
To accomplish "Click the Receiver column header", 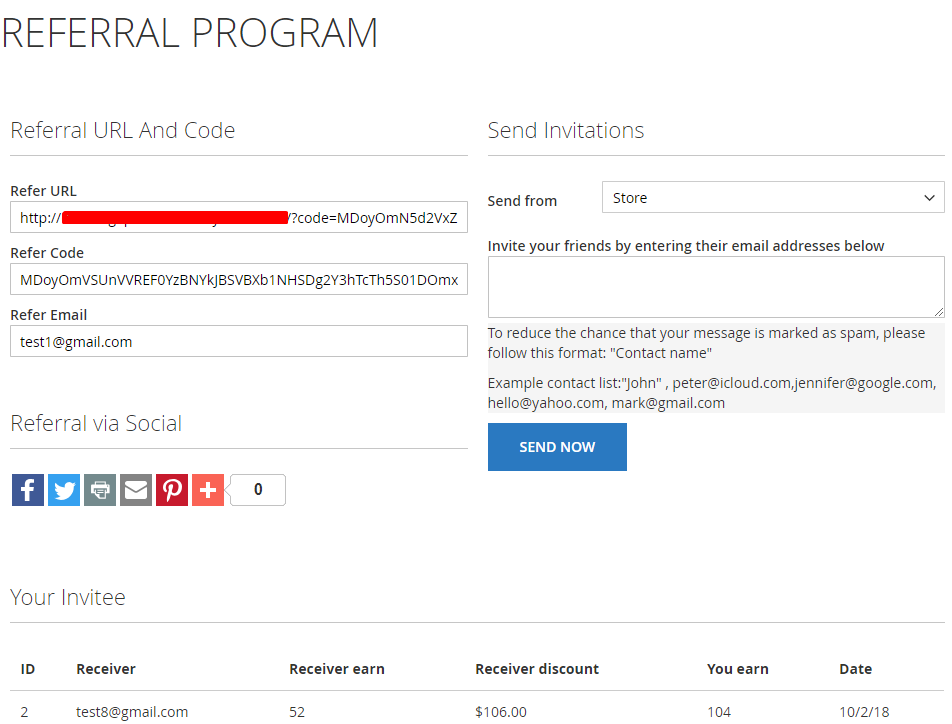I will (106, 669).
